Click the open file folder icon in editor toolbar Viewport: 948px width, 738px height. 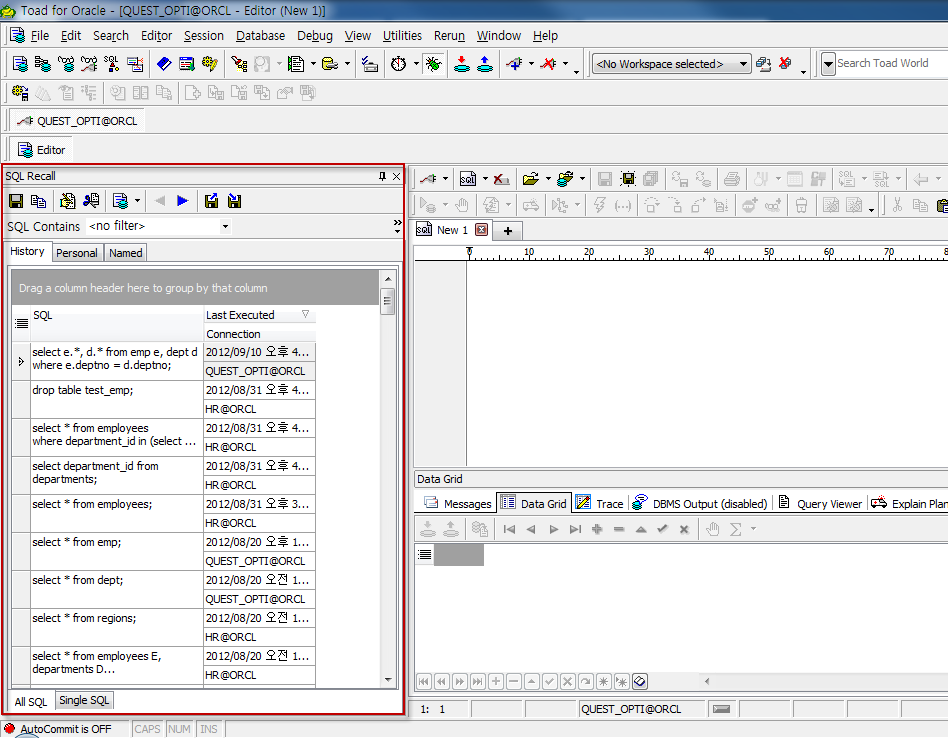(x=529, y=179)
